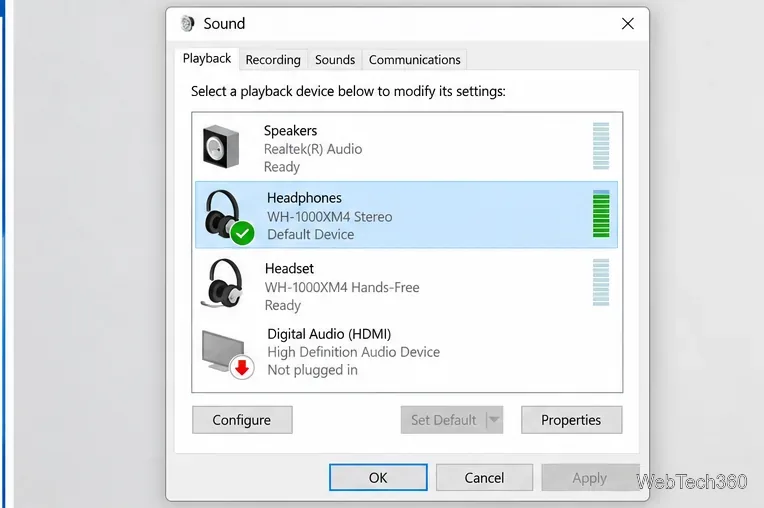Select "WH-1000XM4 Hands-Free" text

click(342, 287)
